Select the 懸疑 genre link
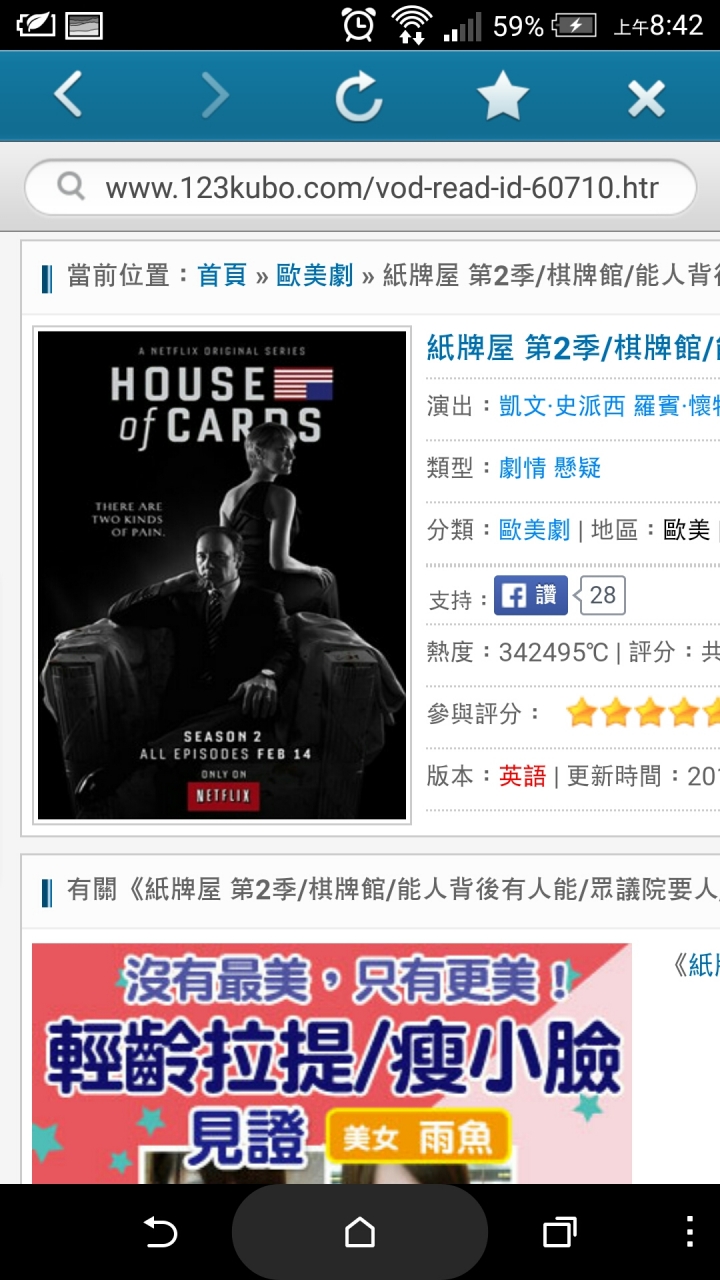This screenshot has width=720, height=1280. [x=576, y=468]
